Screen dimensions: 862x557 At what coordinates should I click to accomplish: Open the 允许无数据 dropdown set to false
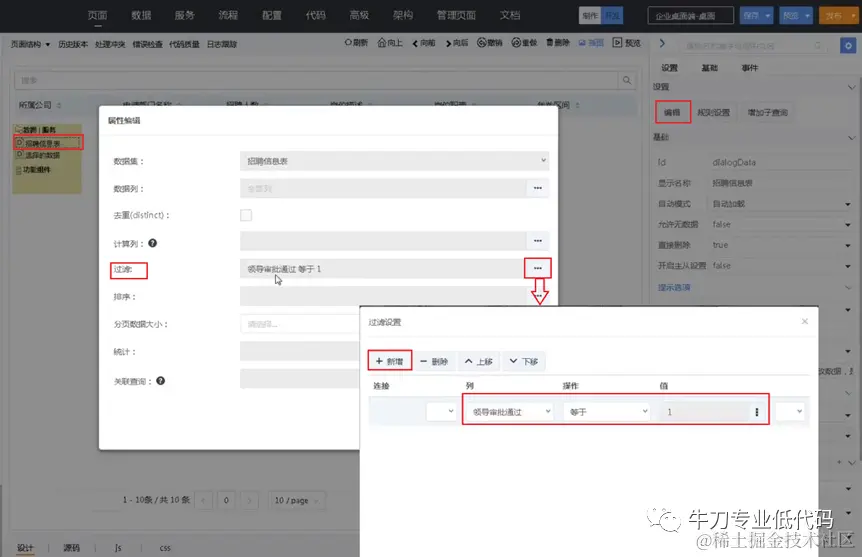(x=781, y=224)
